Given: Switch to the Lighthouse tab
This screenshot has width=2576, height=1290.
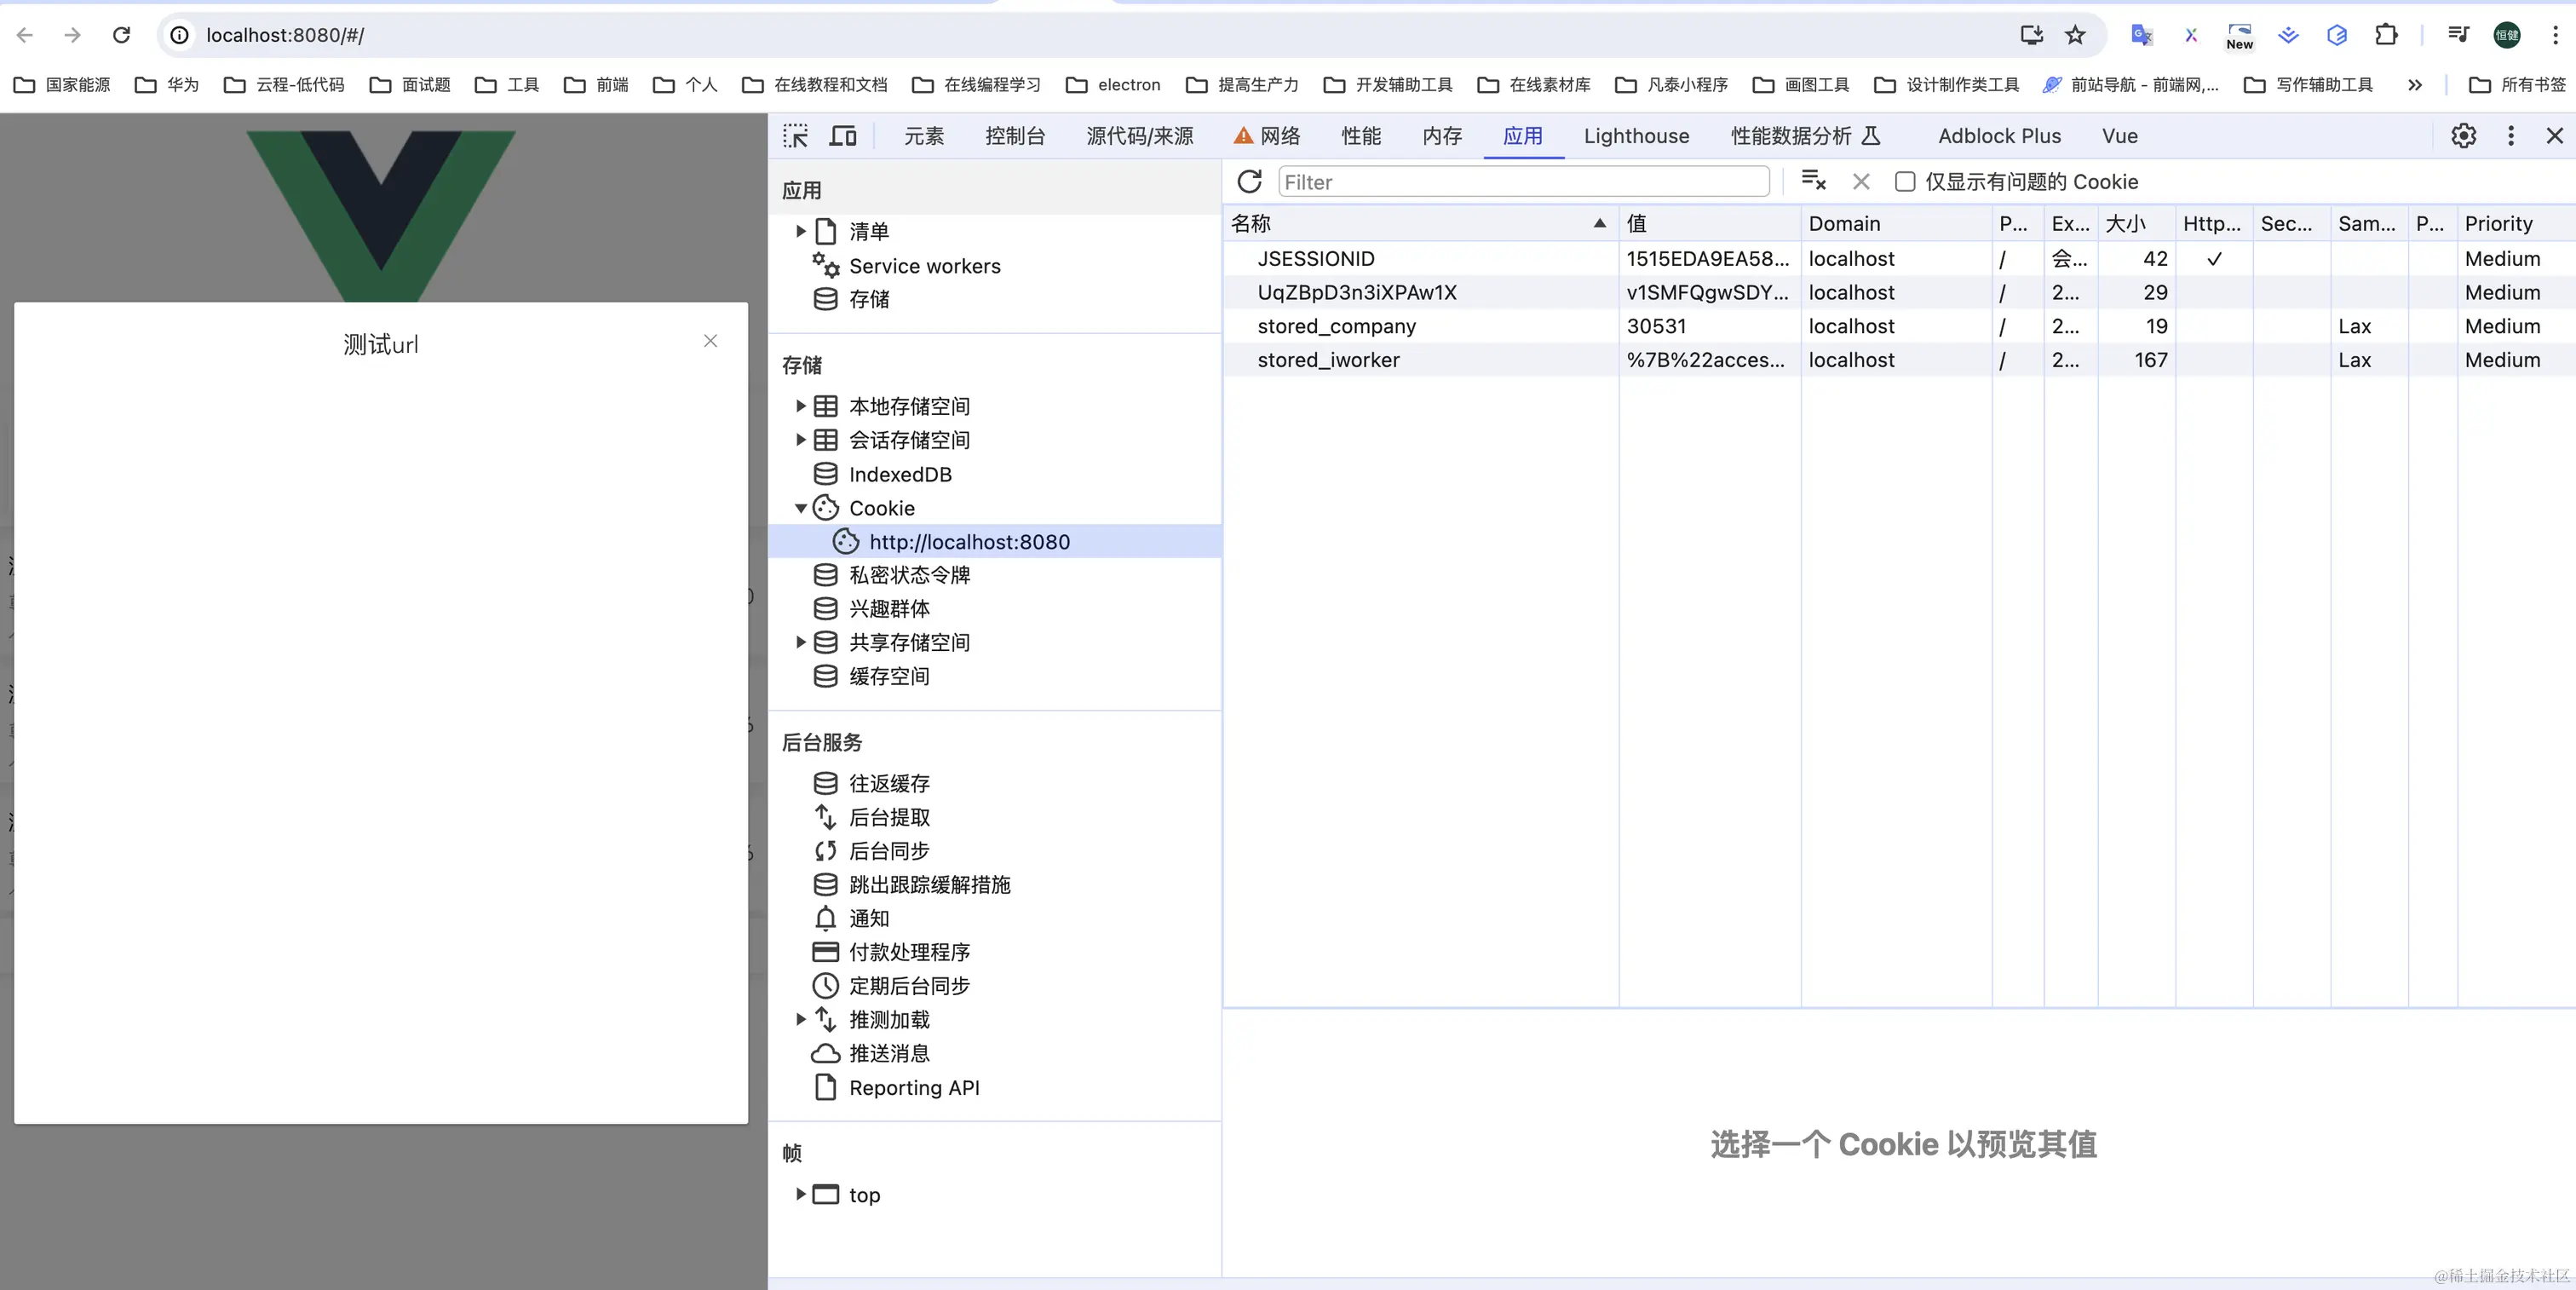Looking at the screenshot, I should pyautogui.click(x=1636, y=136).
